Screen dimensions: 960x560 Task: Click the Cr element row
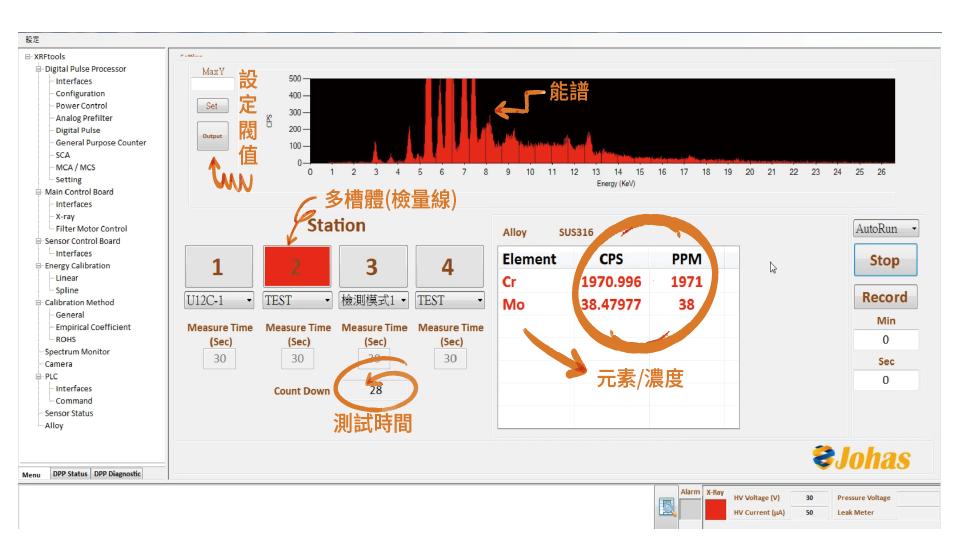click(618, 282)
